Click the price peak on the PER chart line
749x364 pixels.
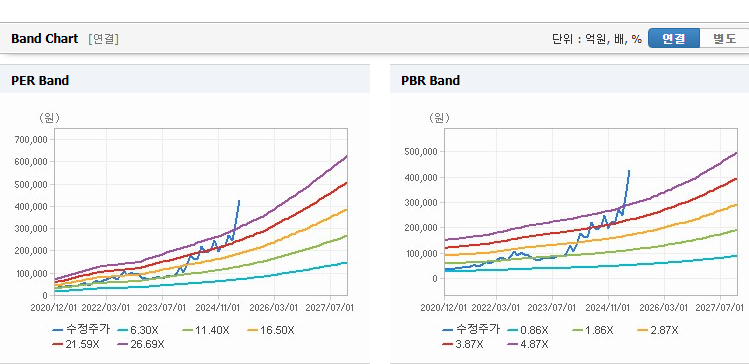239,201
